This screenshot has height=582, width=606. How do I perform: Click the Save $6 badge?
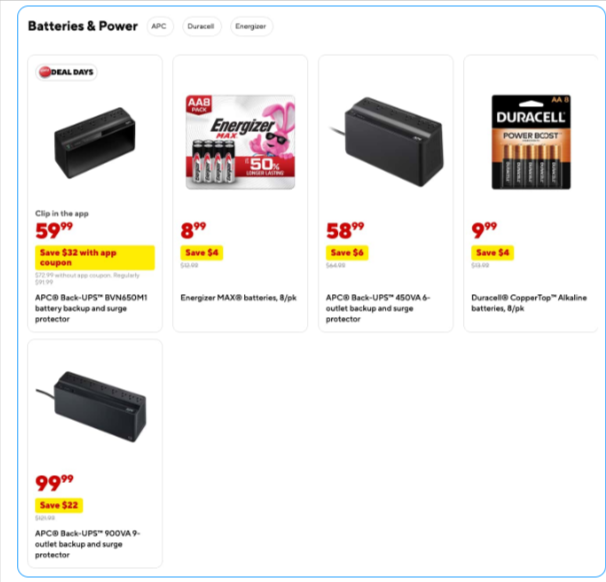tap(347, 253)
